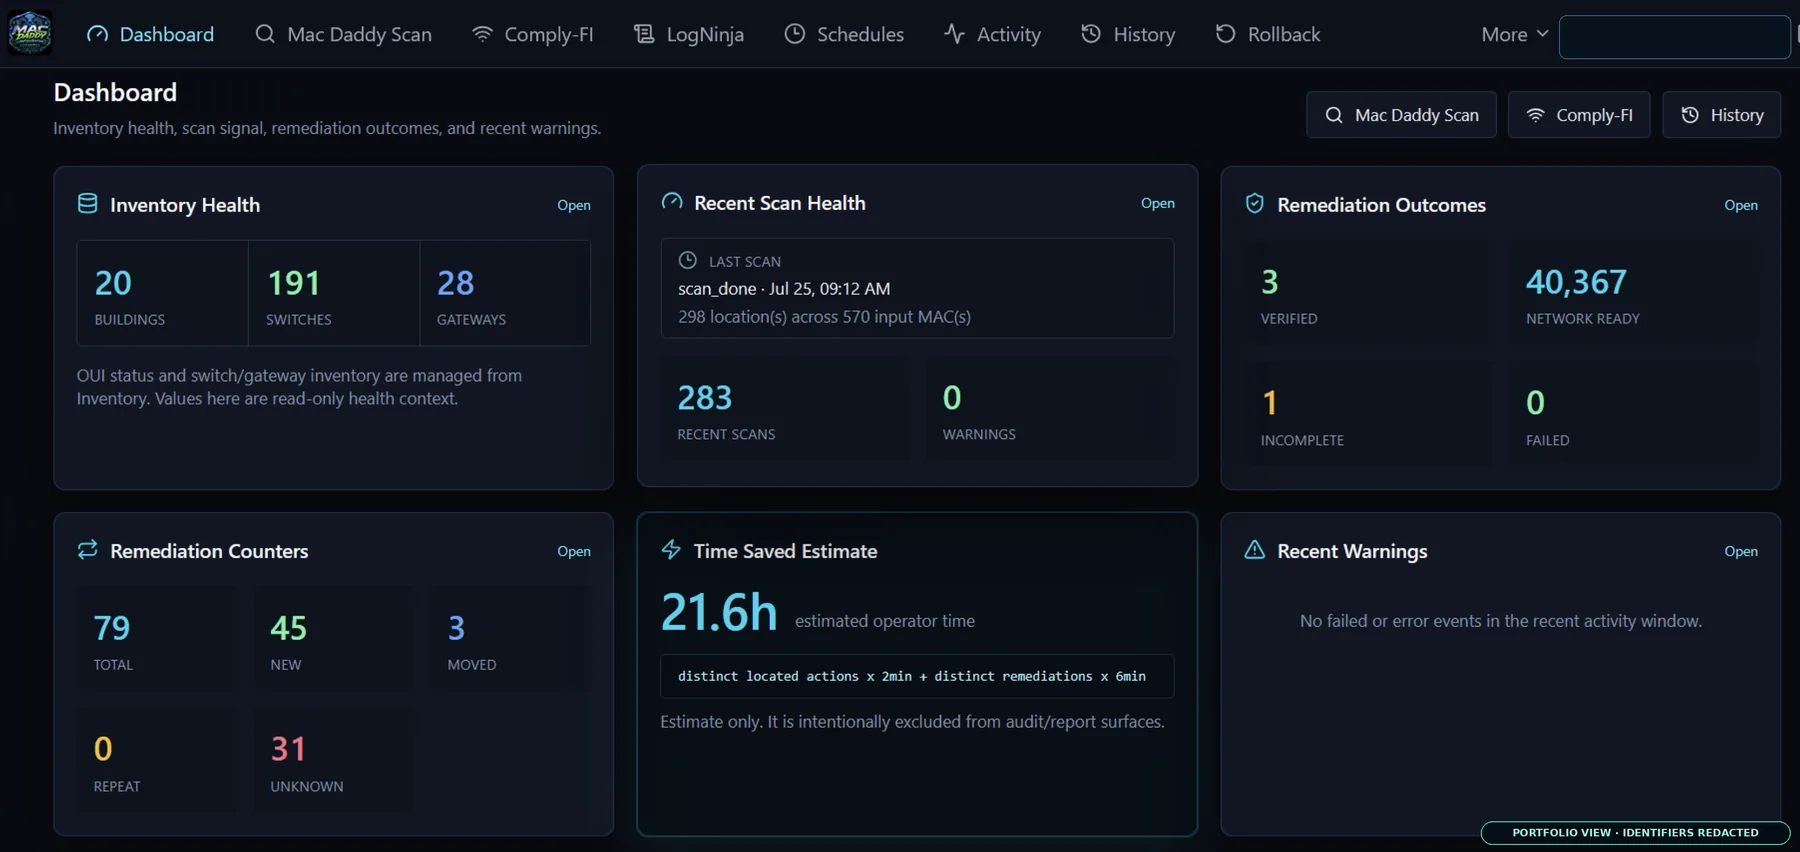Screen dimensions: 1800x852
Task: Click the Inventory Health database icon
Action: 88,204
